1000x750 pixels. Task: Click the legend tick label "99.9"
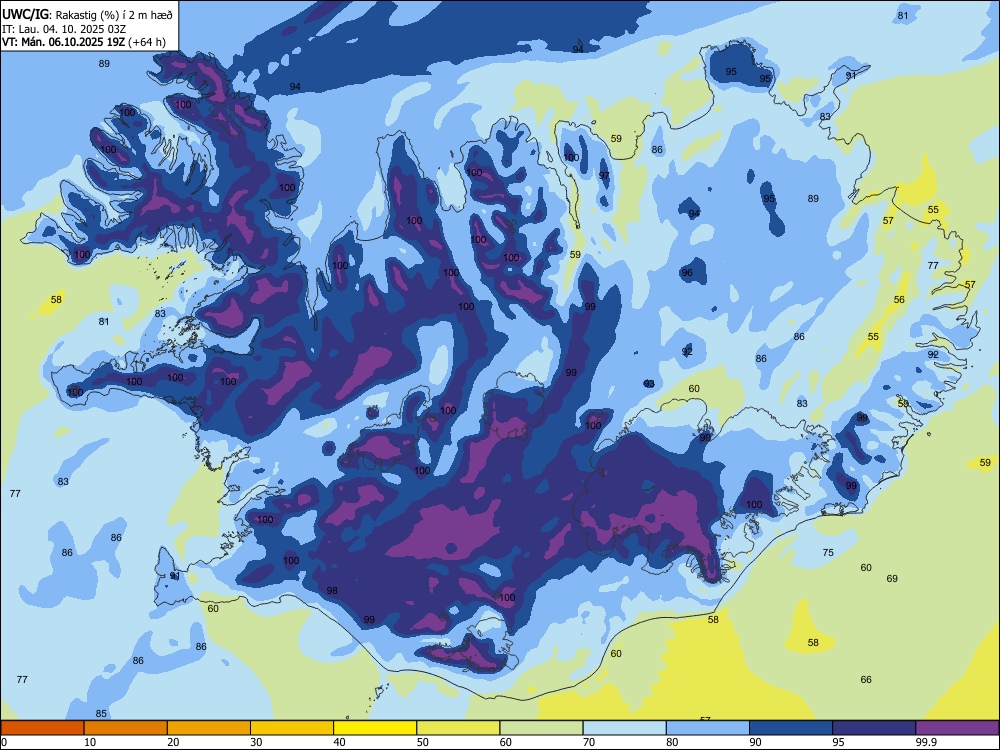(925, 742)
